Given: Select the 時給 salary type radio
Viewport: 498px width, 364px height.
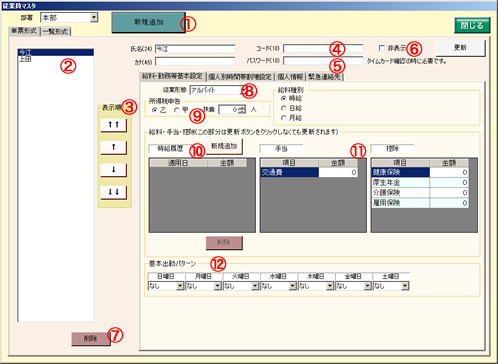Looking at the screenshot, I should [x=284, y=98].
